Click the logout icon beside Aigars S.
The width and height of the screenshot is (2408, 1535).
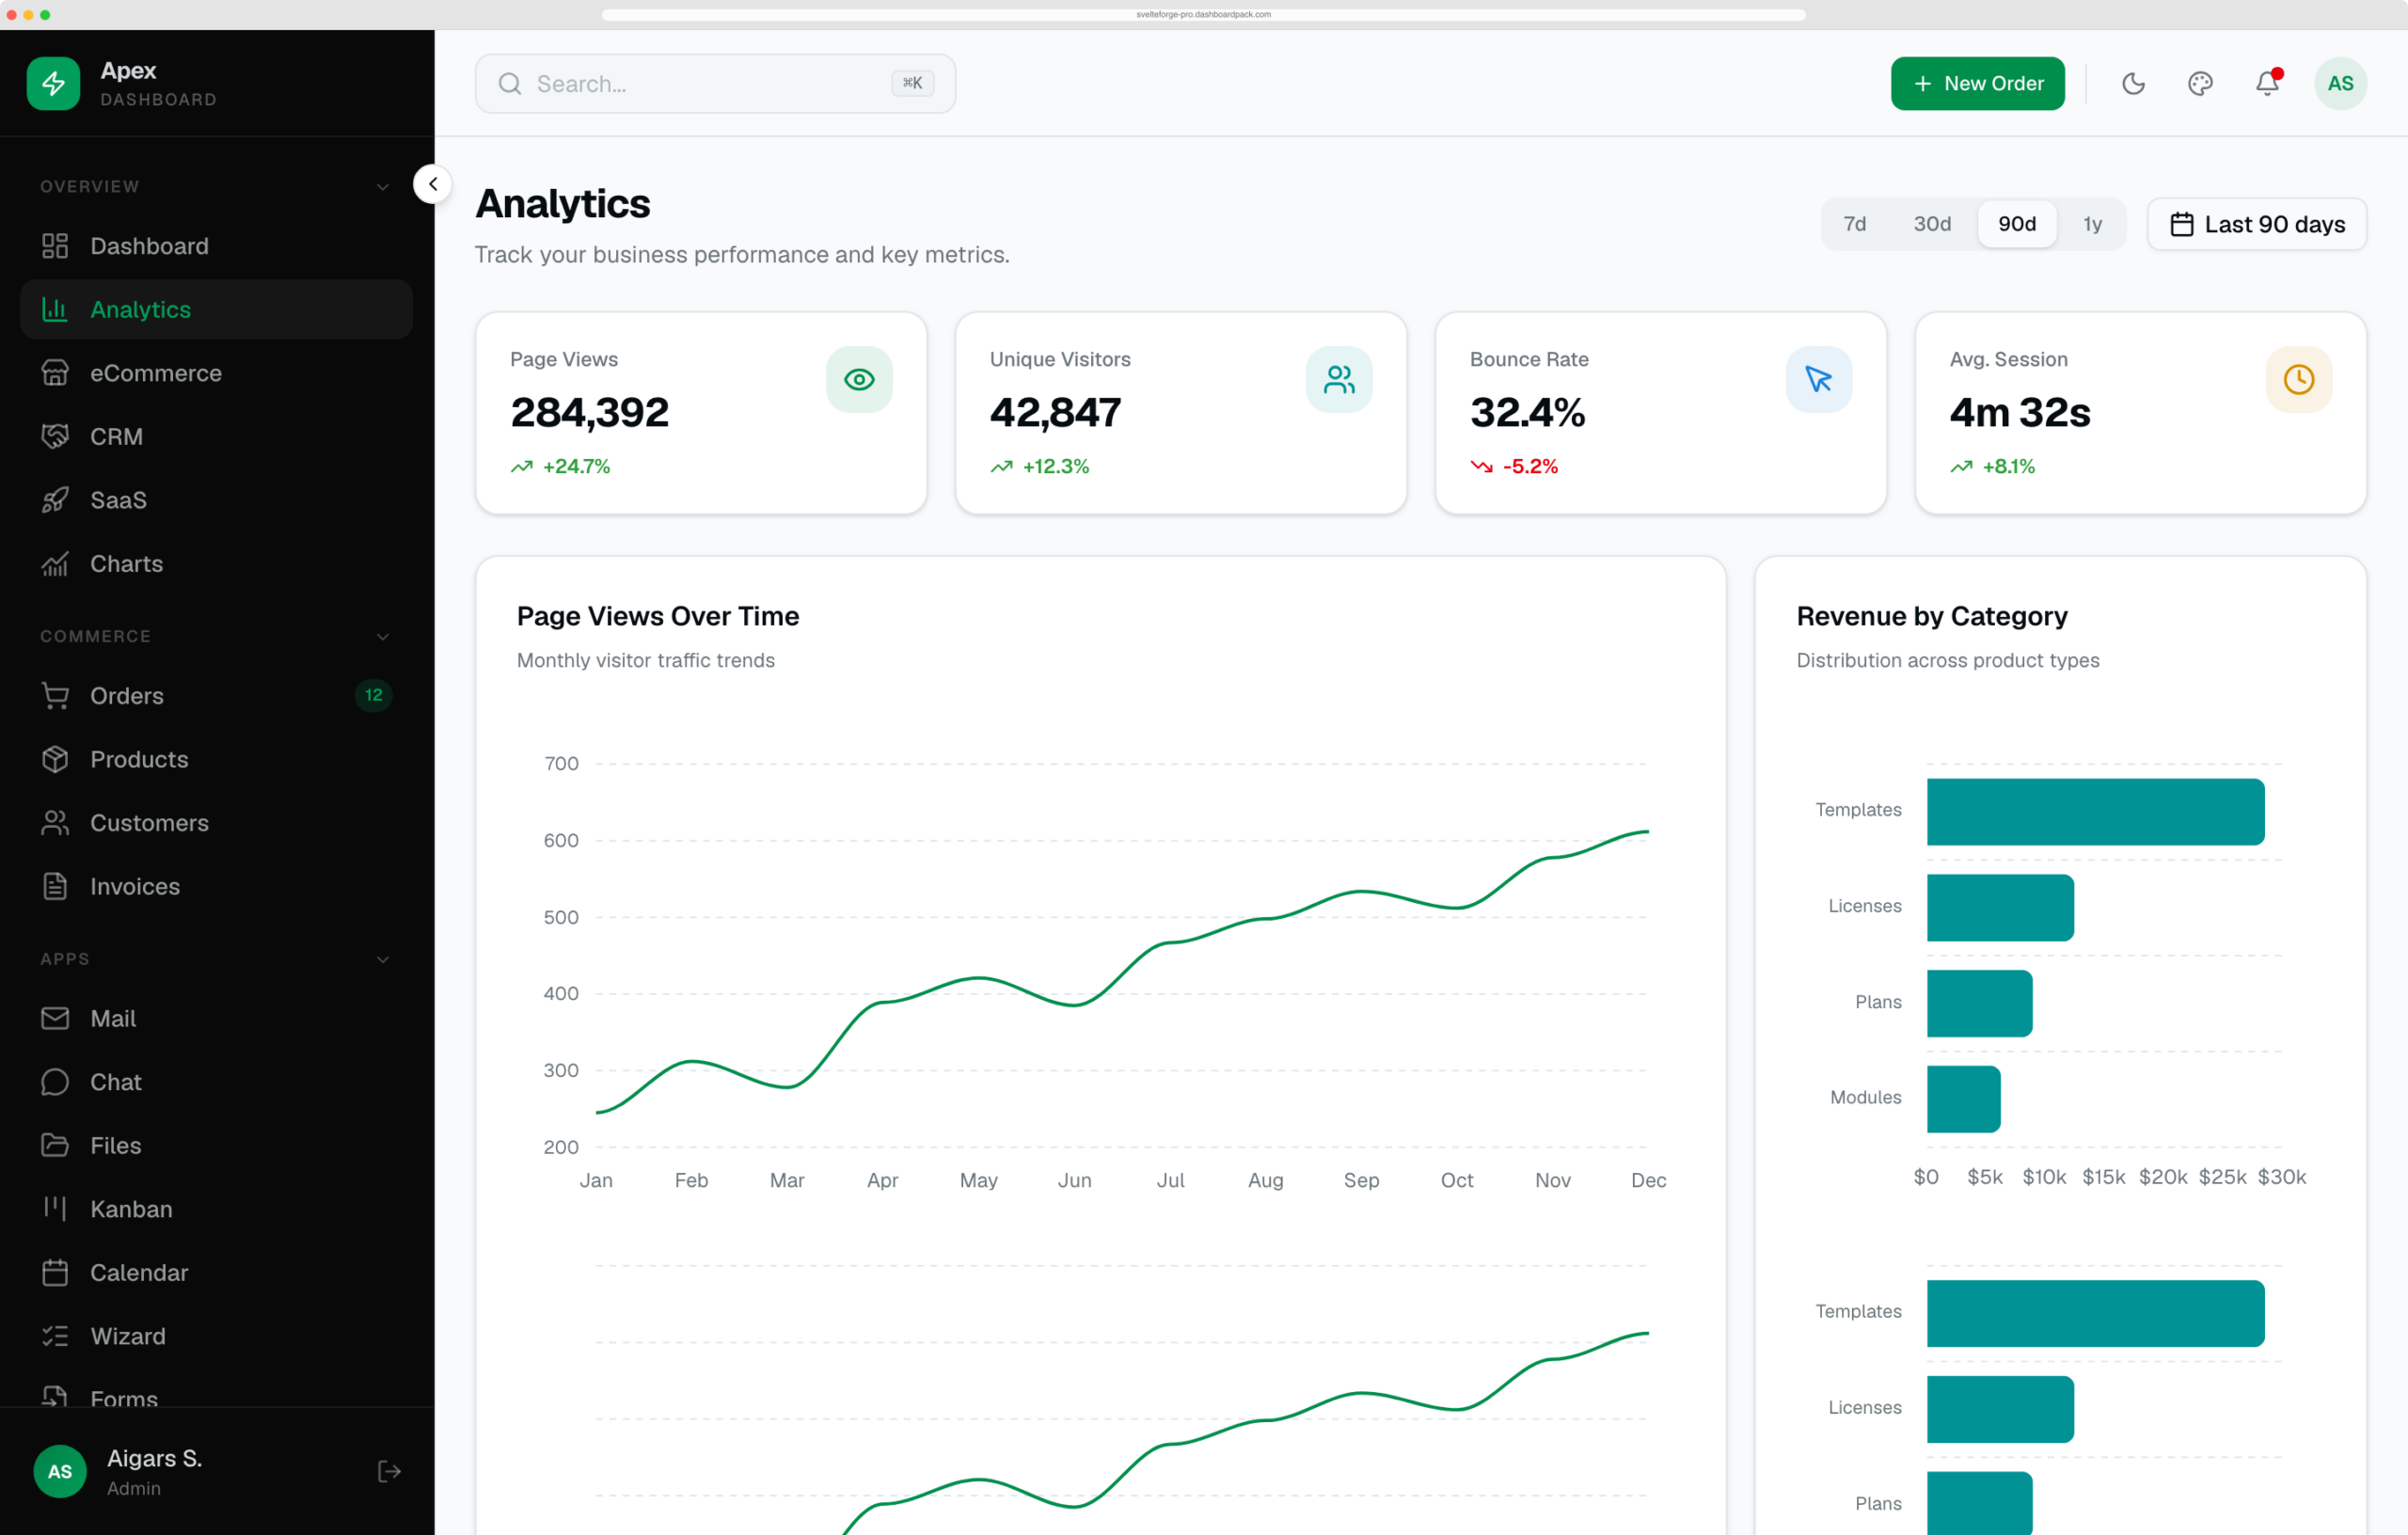click(x=389, y=1471)
